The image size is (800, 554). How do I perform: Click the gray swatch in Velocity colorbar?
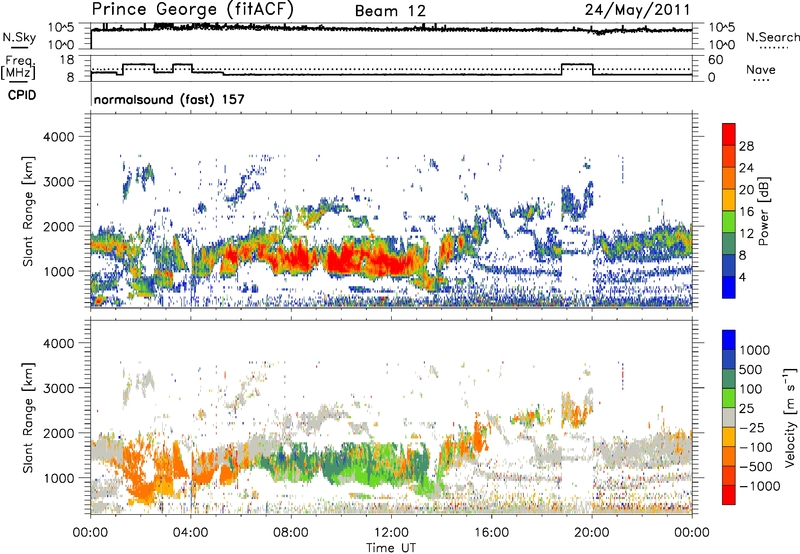[729, 417]
